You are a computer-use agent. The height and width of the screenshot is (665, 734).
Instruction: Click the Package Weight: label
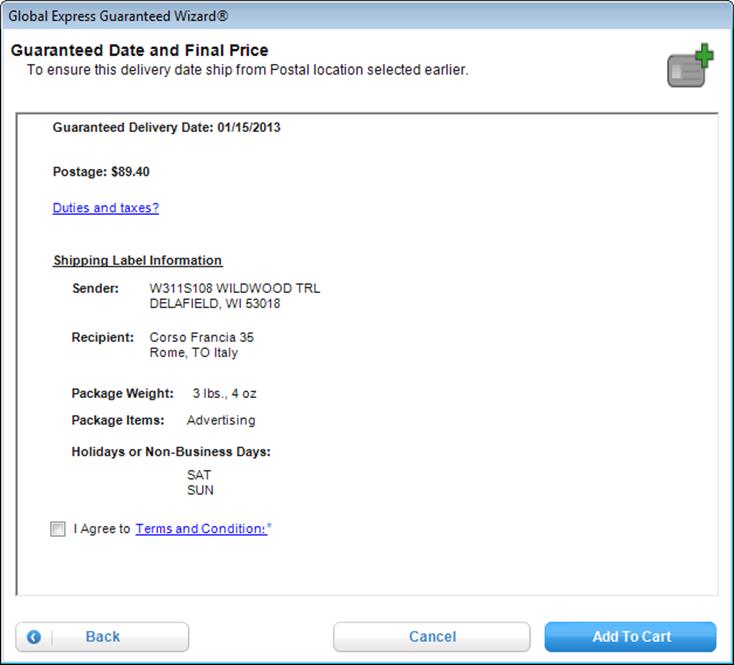pos(123,393)
